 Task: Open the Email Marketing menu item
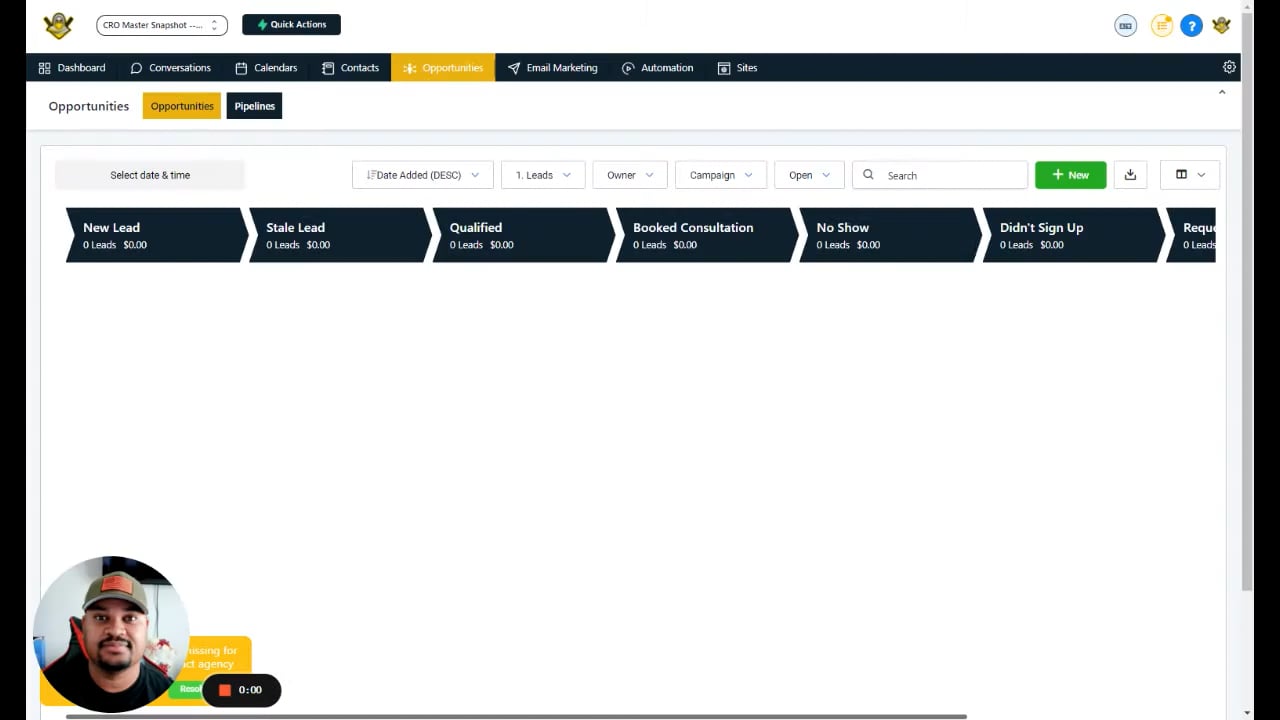(552, 68)
